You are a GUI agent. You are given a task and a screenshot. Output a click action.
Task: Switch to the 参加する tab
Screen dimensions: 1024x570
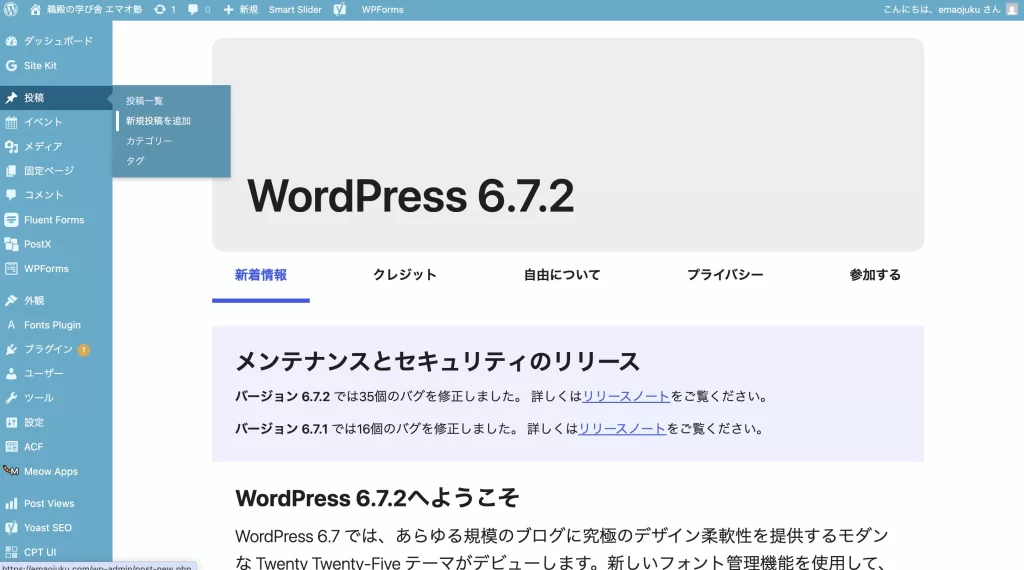875,275
